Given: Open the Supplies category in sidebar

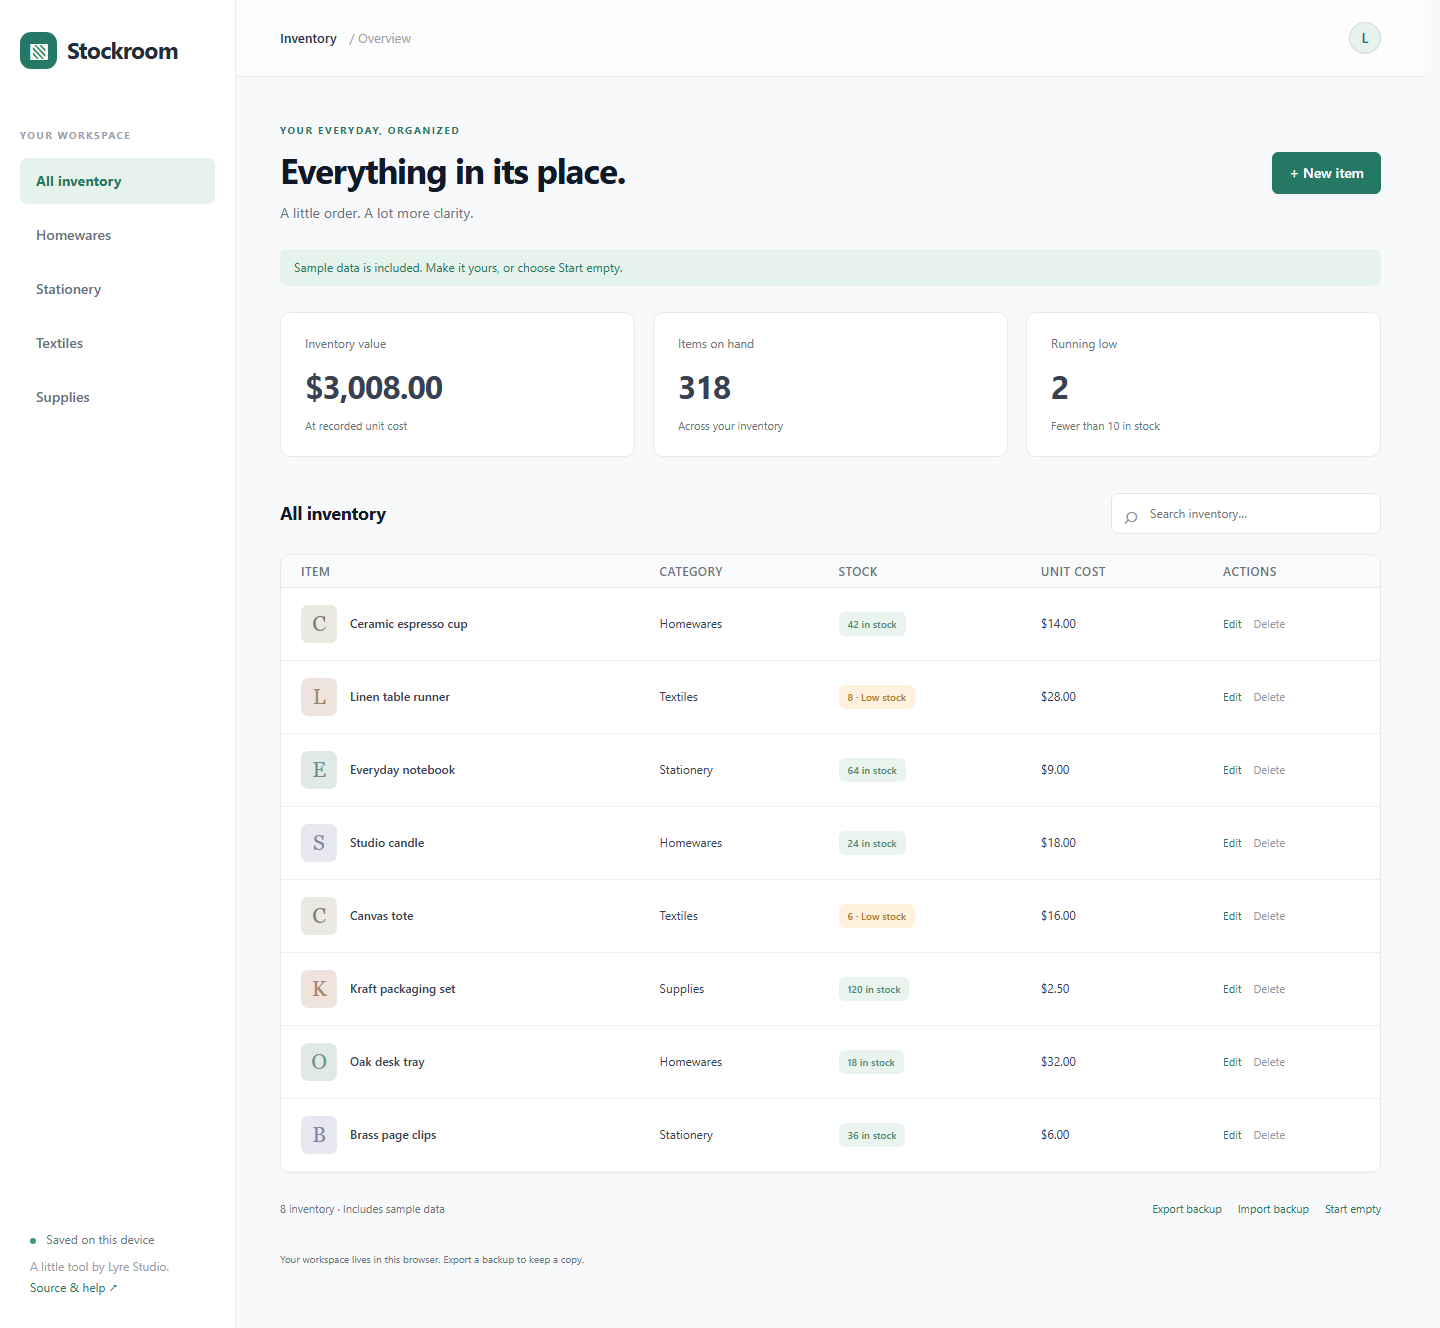Looking at the screenshot, I should pos(117,397).
